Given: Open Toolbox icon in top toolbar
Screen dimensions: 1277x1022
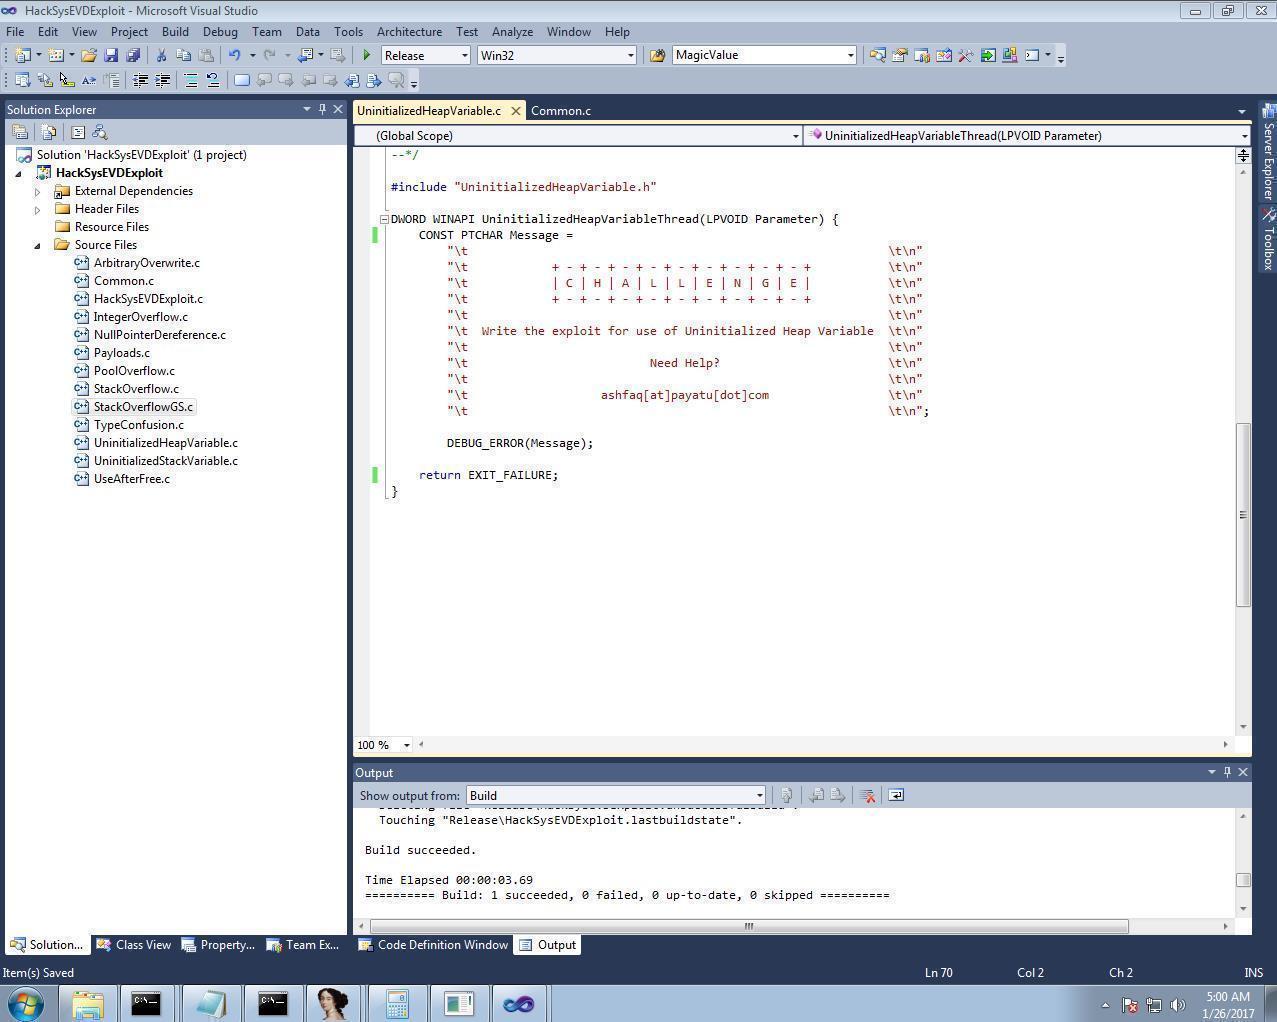Looking at the screenshot, I should pyautogui.click(x=965, y=56).
